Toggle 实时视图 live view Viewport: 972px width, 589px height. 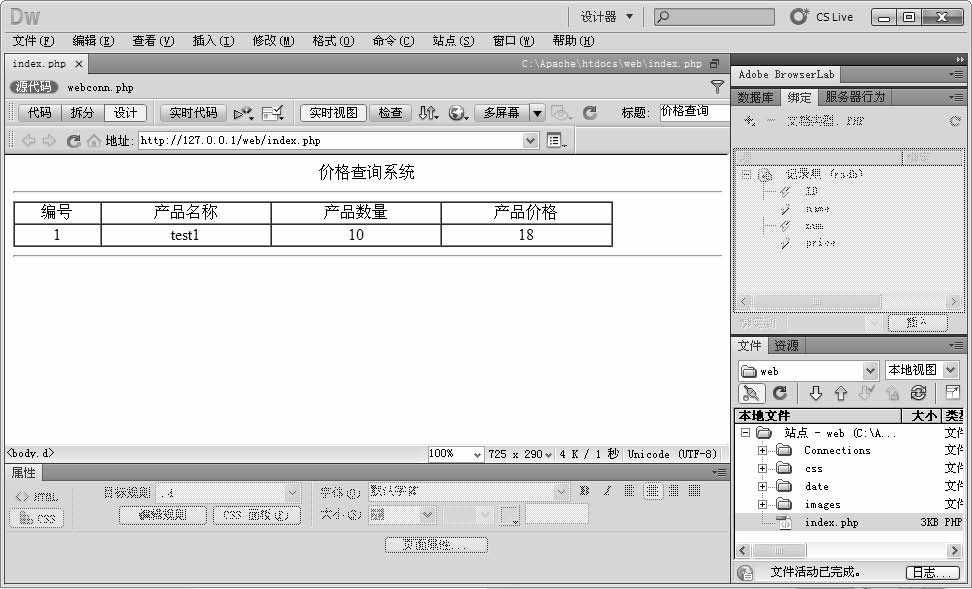[x=334, y=113]
